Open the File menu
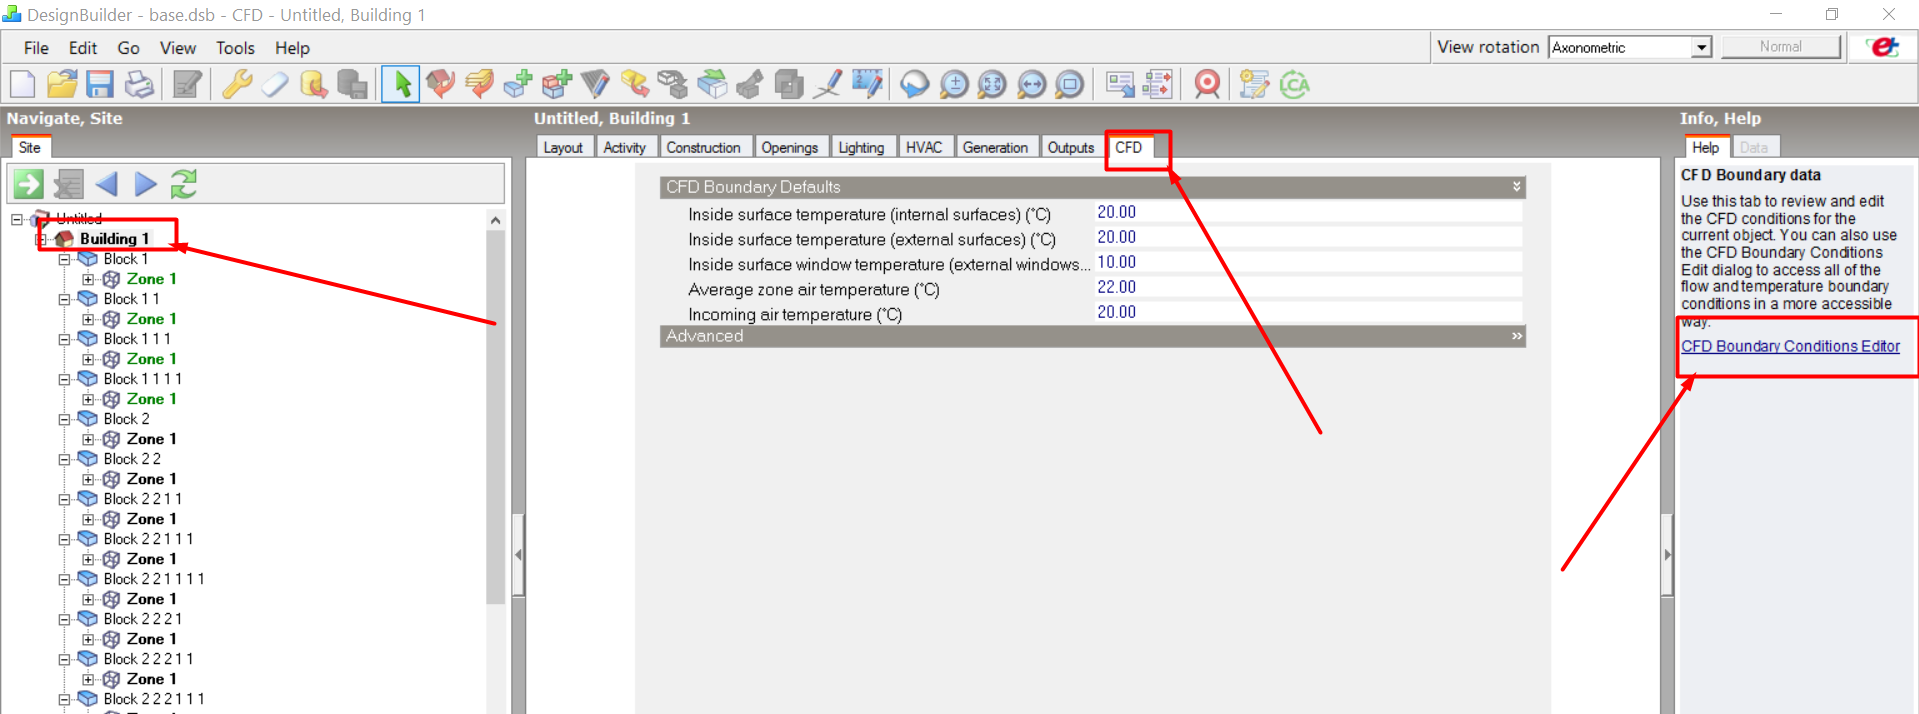This screenshot has height=714, width=1919. point(36,48)
